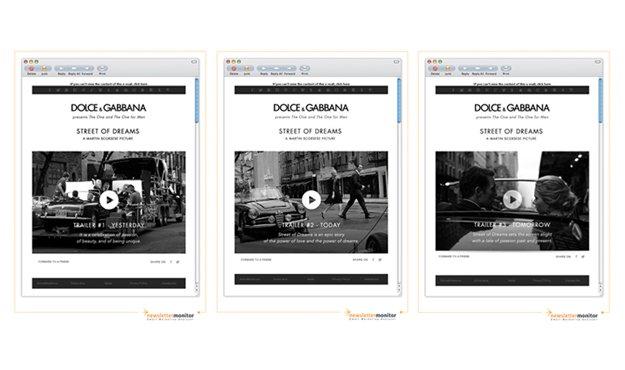Click Reply All icon in the right mail window
The image size is (625, 370).
[x=478, y=69]
